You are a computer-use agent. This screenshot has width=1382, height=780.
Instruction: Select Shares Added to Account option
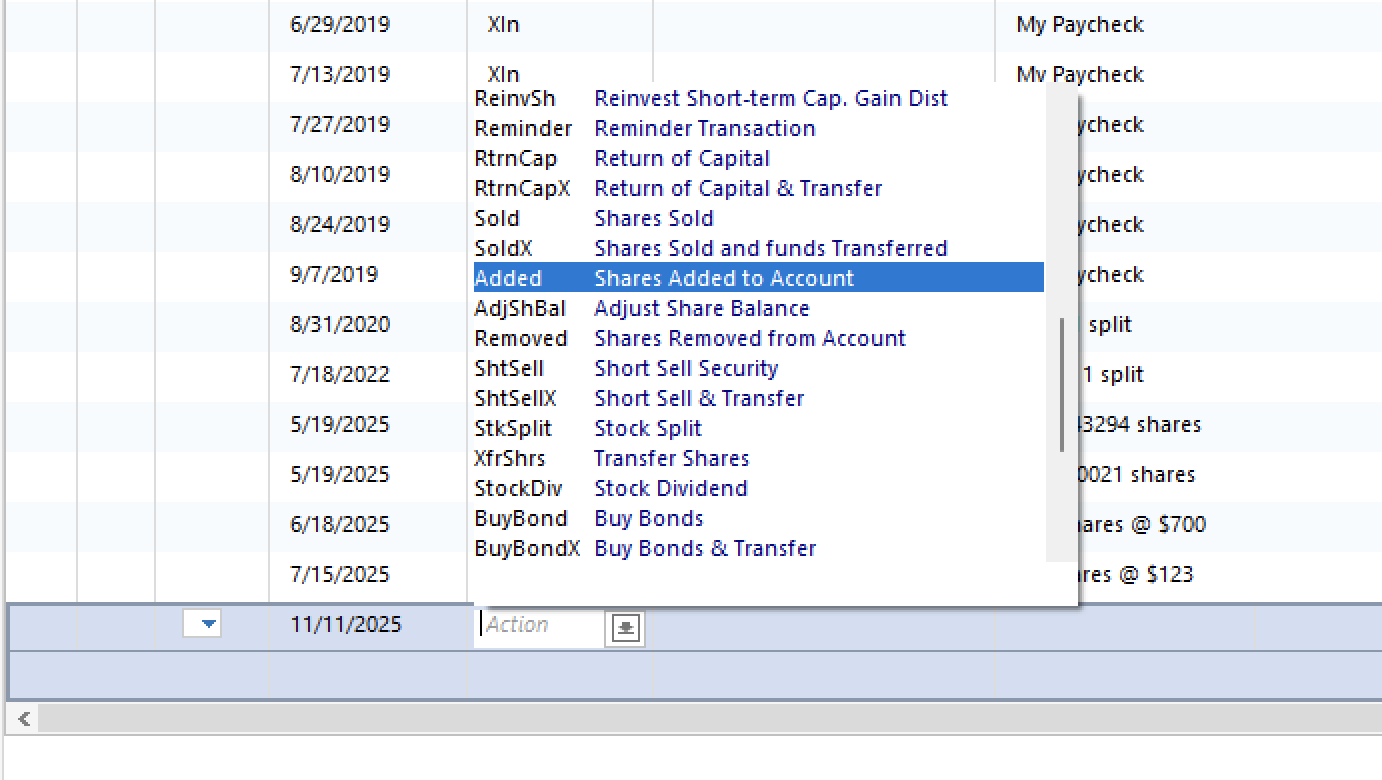coord(723,278)
